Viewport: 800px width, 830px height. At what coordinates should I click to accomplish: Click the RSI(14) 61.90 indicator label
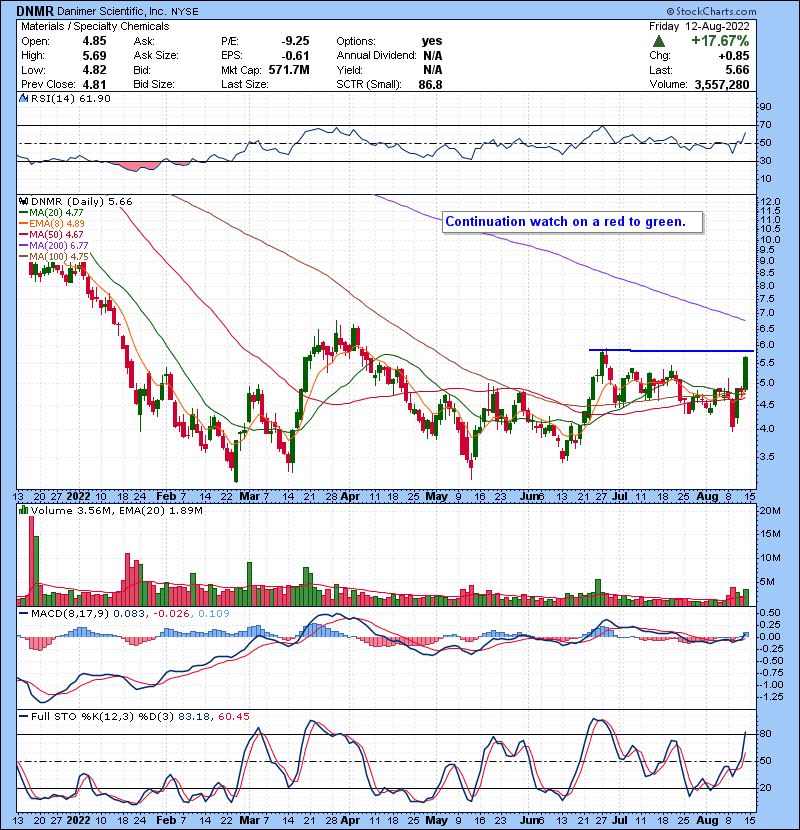(x=71, y=98)
